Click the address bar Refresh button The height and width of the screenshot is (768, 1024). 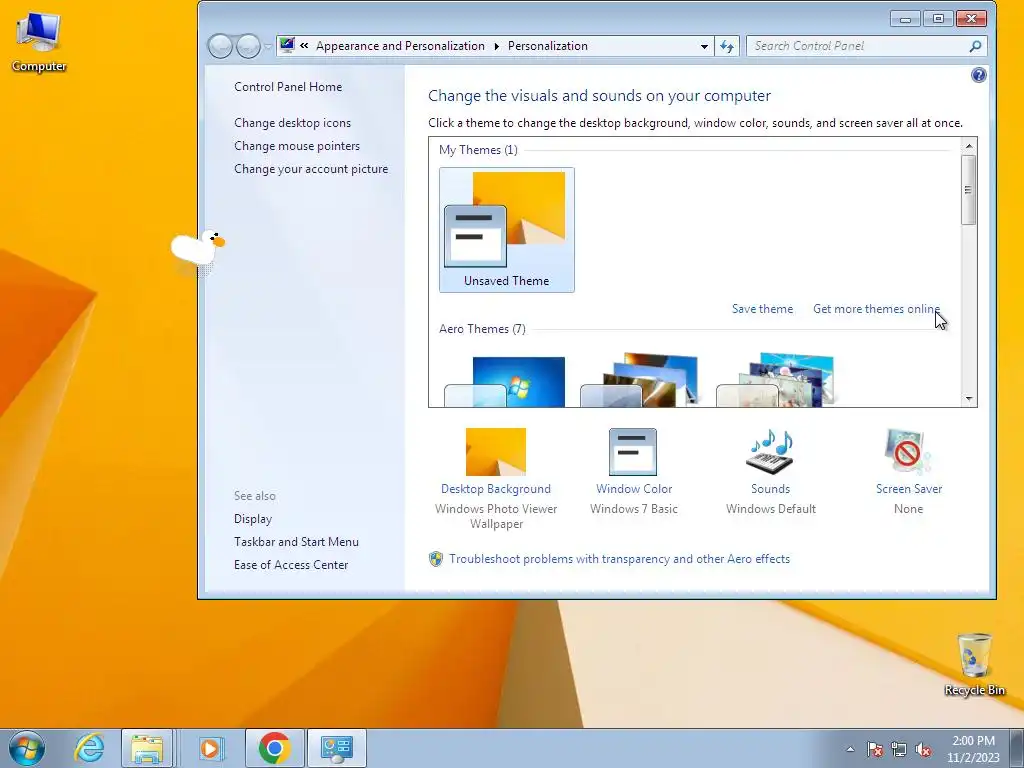[727, 46]
